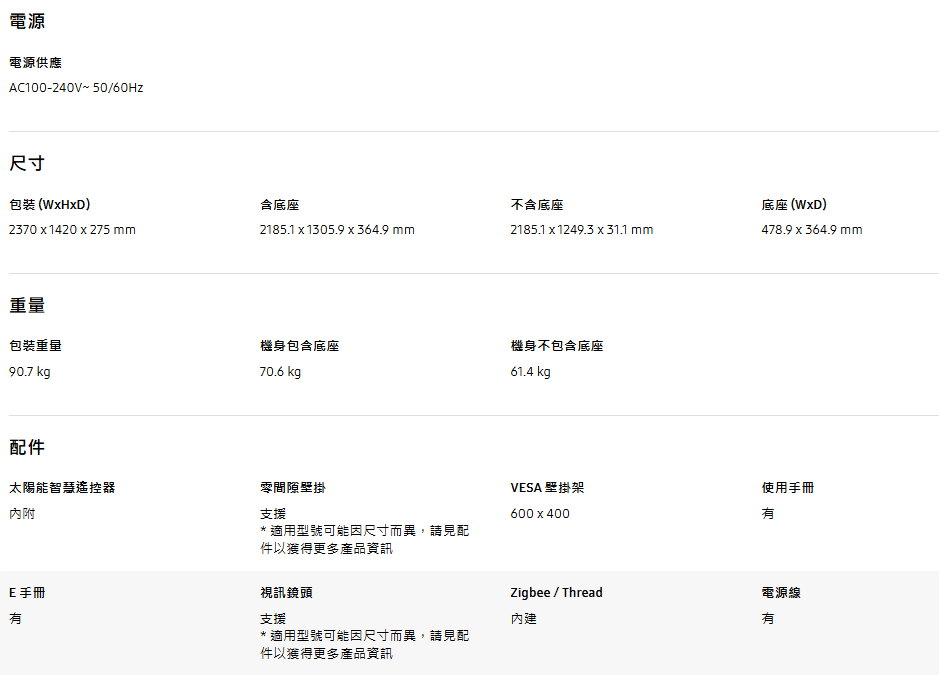Viewport: 939px width, 675px height.
Task: Click the 視訊鏡頭 accessory label
Action: click(286, 593)
